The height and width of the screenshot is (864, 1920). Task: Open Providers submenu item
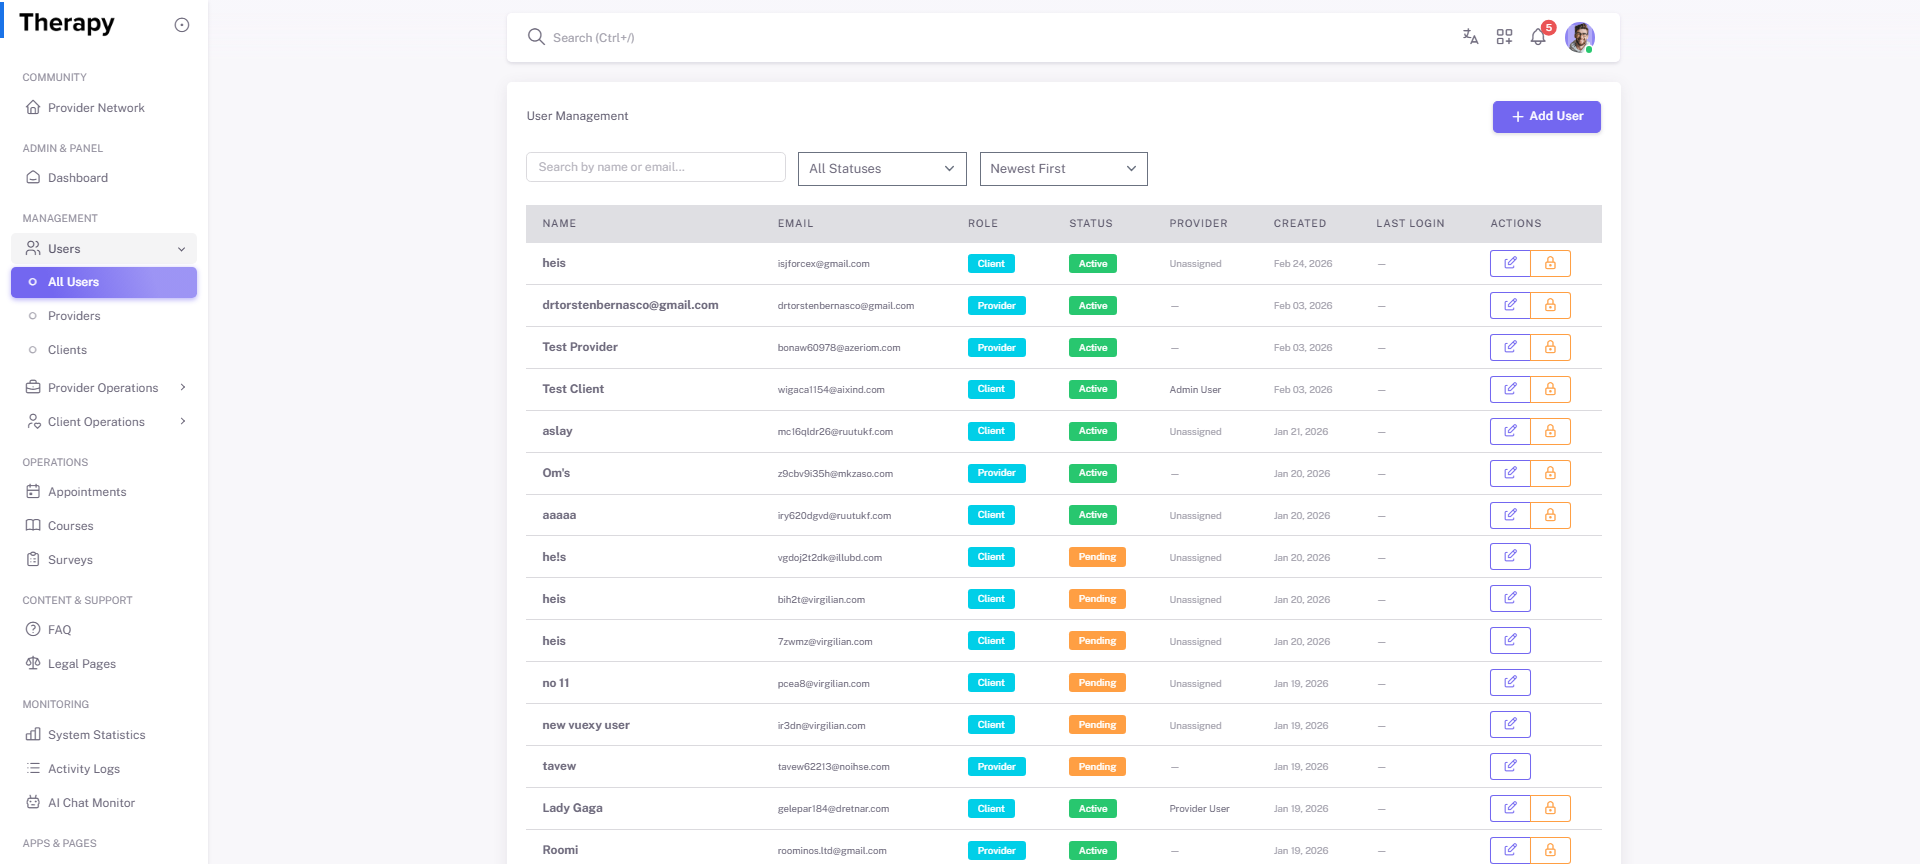[x=104, y=316]
